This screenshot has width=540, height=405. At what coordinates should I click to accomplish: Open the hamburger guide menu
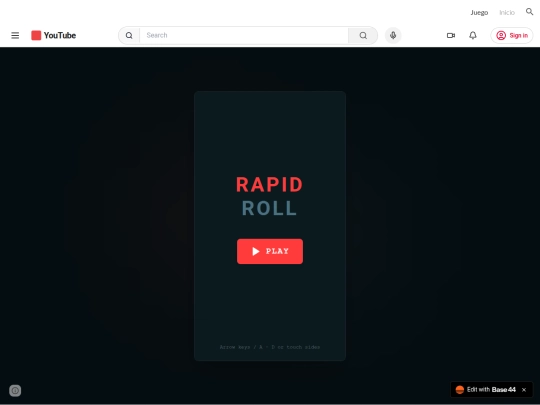[15, 35]
